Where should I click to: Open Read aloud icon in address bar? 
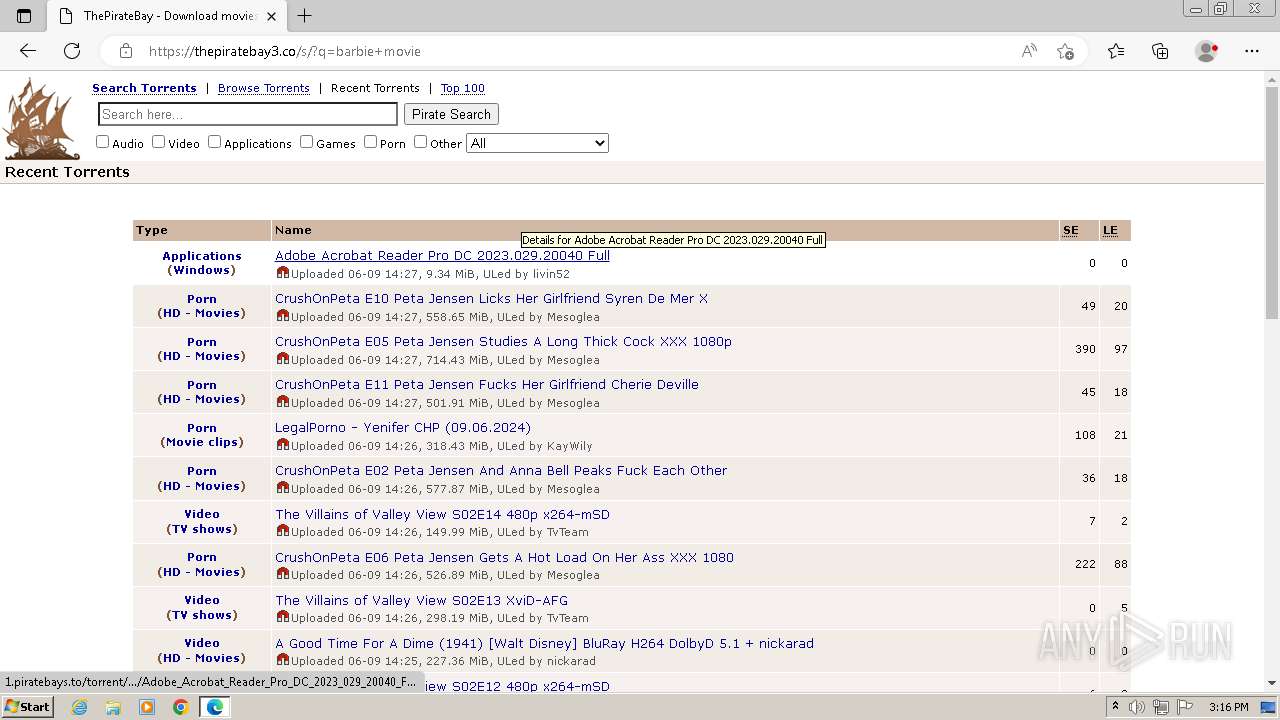click(1029, 51)
